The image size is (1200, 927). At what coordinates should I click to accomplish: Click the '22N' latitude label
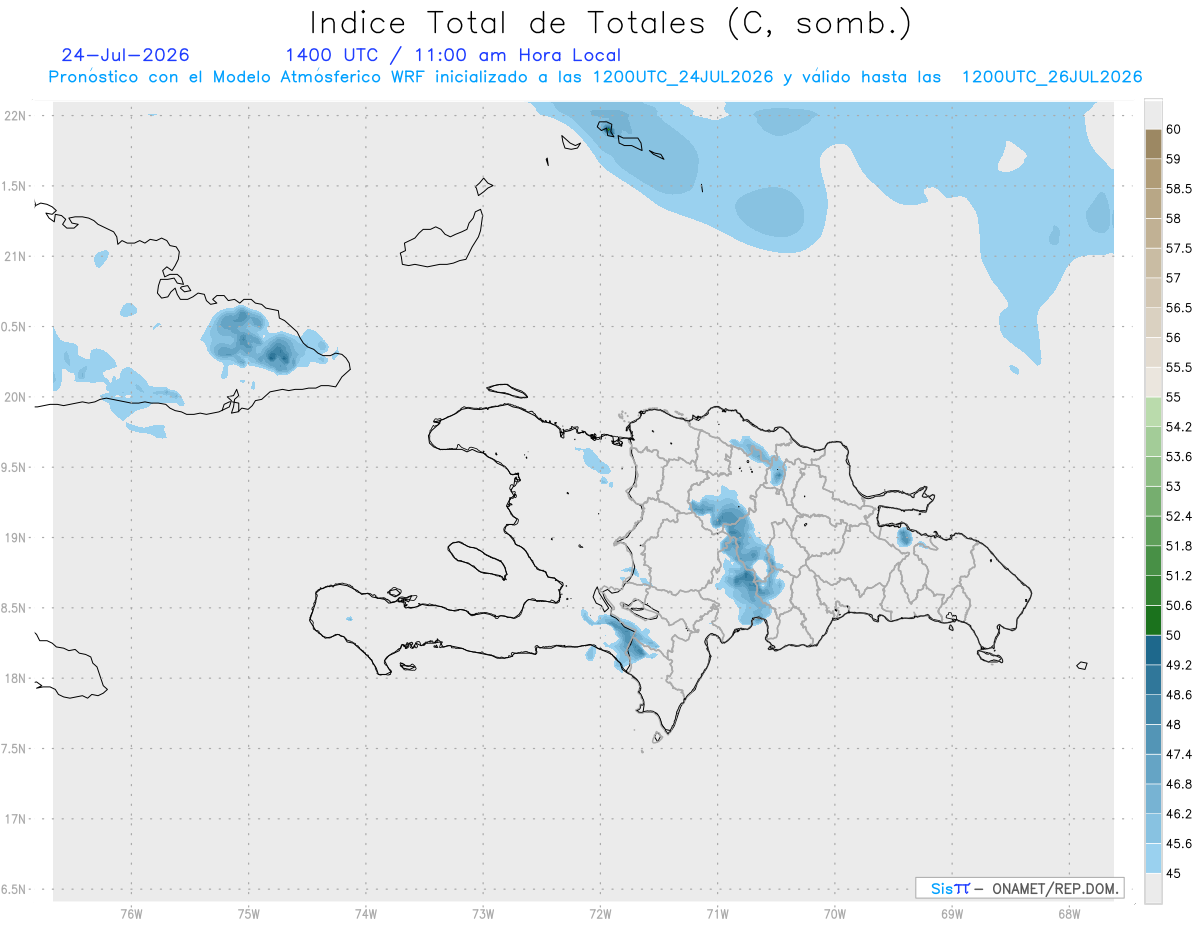16,116
